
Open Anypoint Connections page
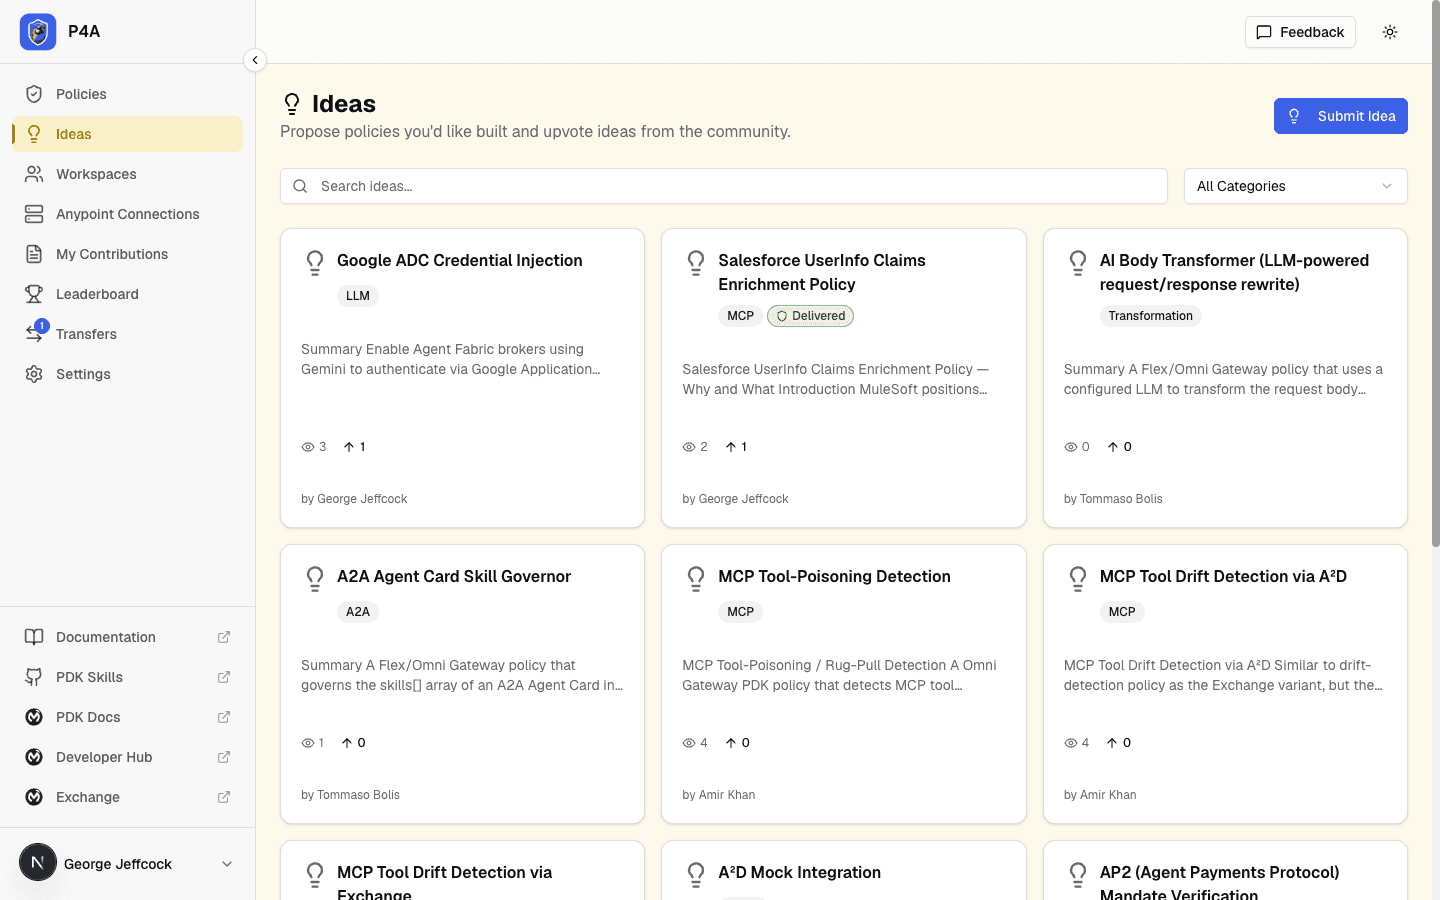(x=128, y=214)
